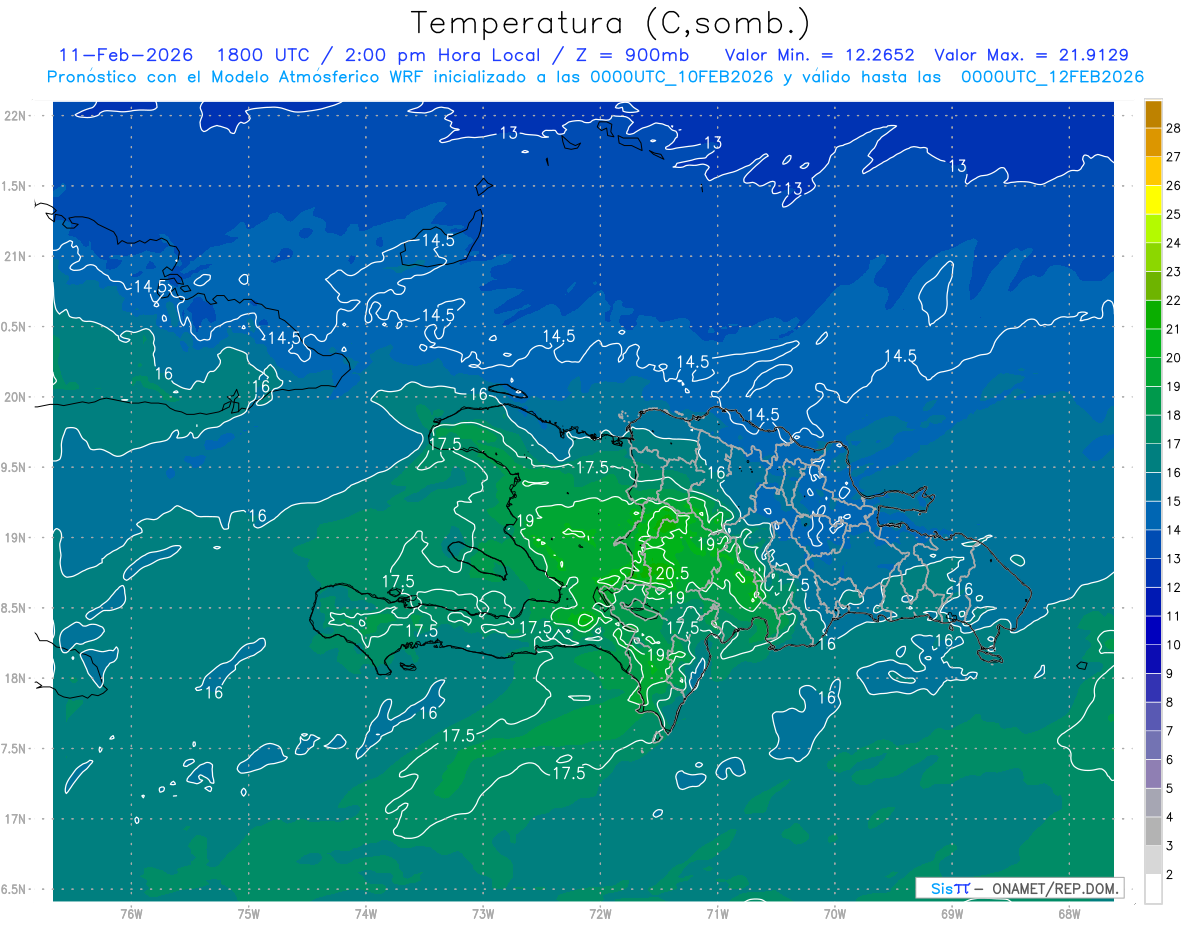
Task: Click the '0000UTC_10FEB2026' initialization time
Action: pos(682,77)
